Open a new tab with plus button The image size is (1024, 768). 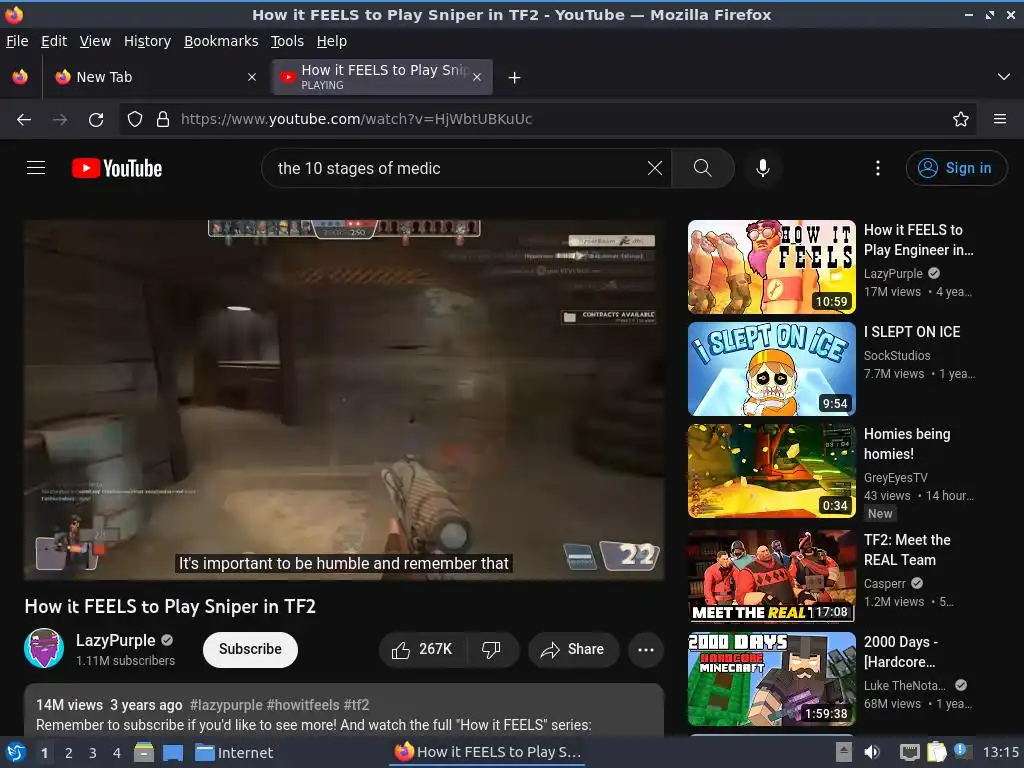[514, 78]
